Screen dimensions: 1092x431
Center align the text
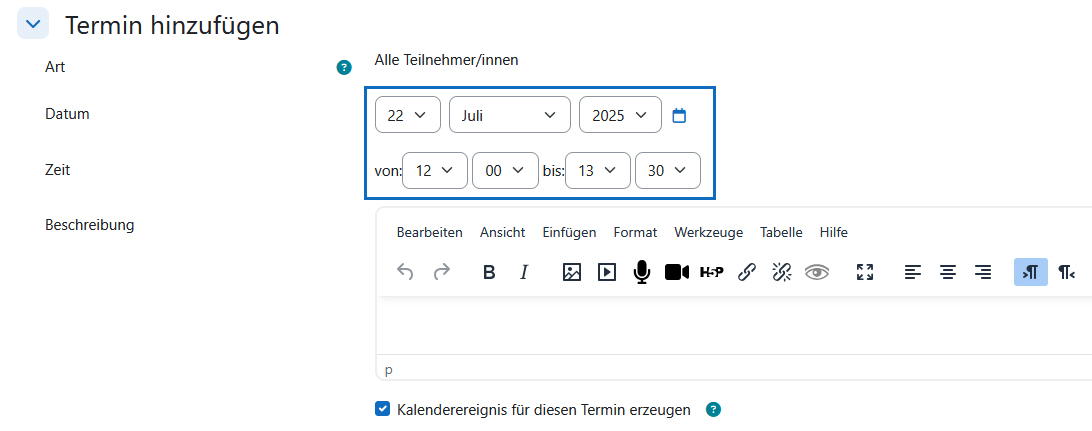pos(947,272)
